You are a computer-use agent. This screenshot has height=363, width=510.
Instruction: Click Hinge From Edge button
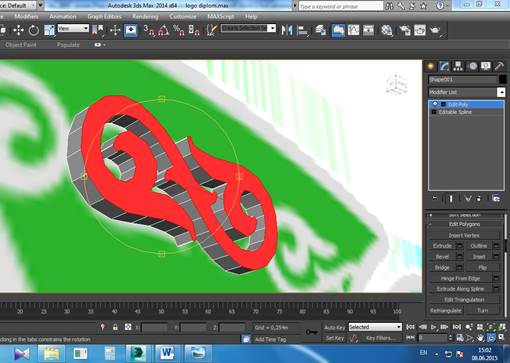click(x=460, y=278)
